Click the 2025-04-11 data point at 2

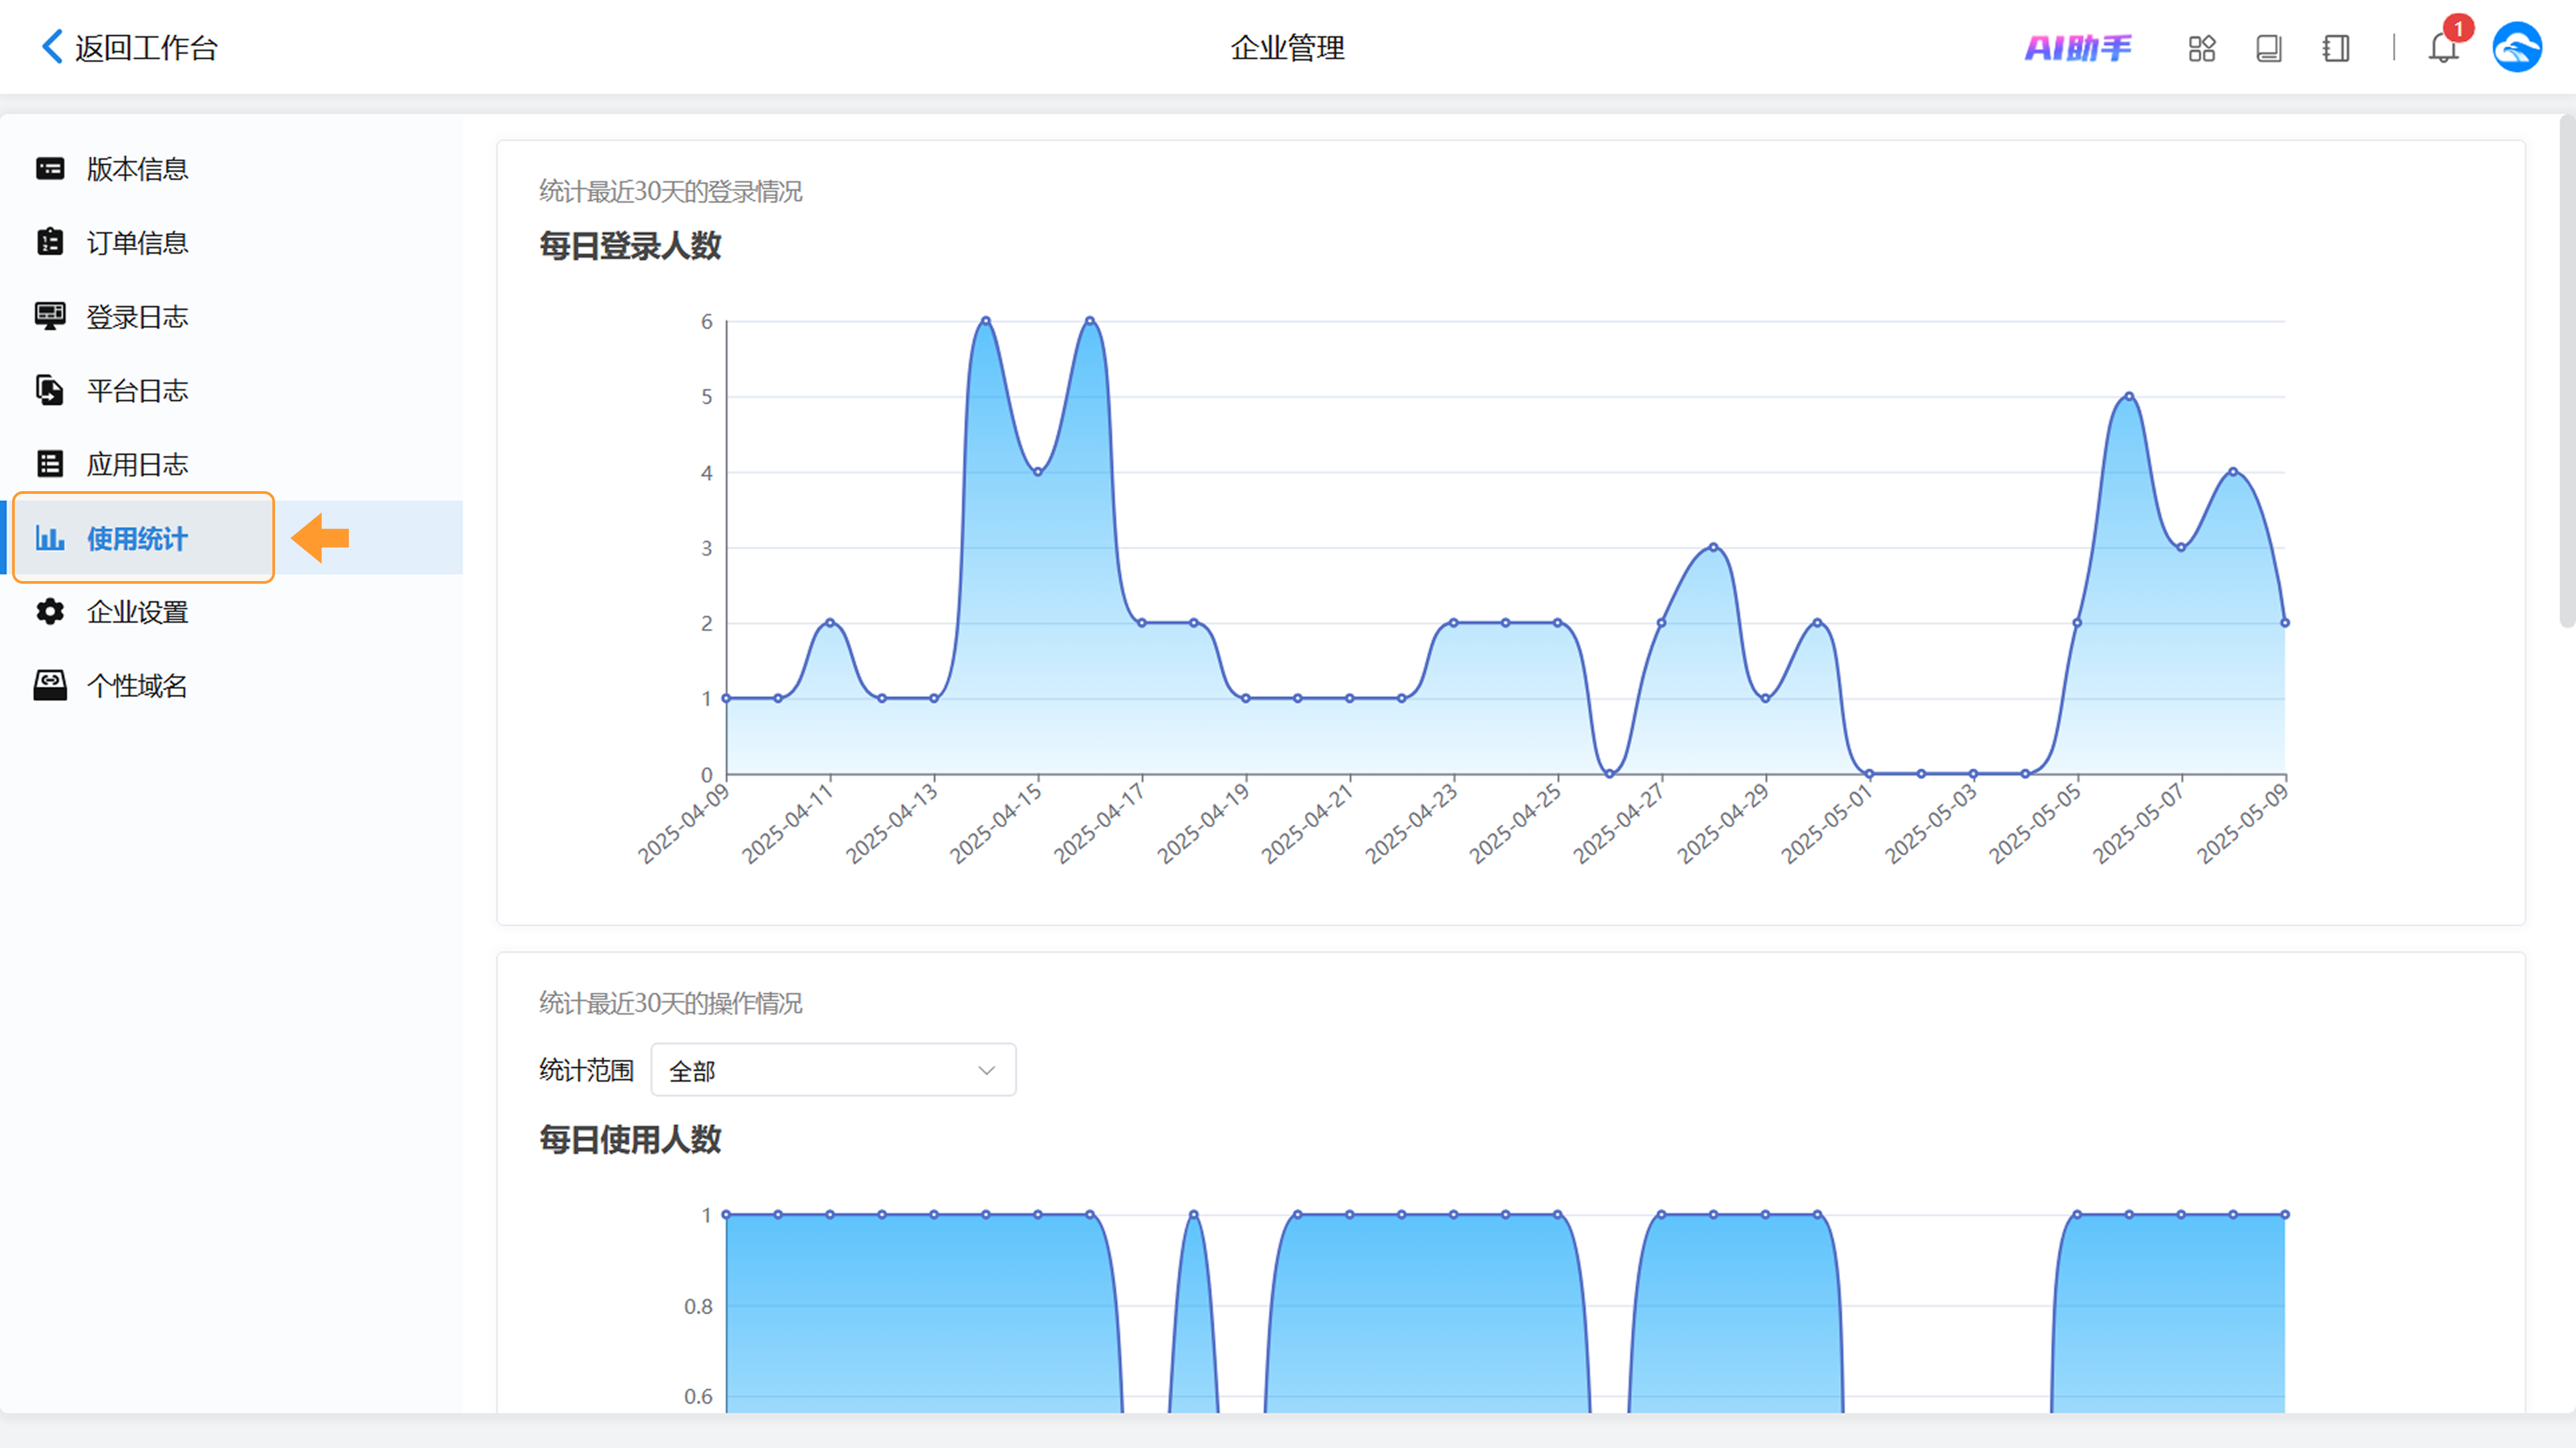pos(830,623)
